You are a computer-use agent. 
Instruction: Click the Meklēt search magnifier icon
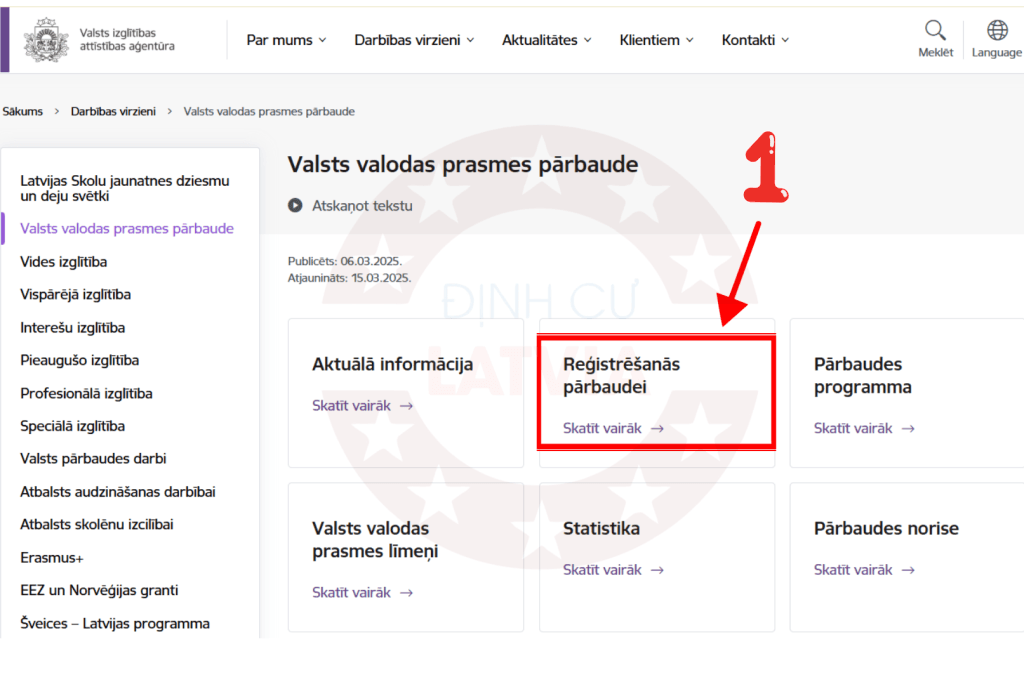click(935, 30)
